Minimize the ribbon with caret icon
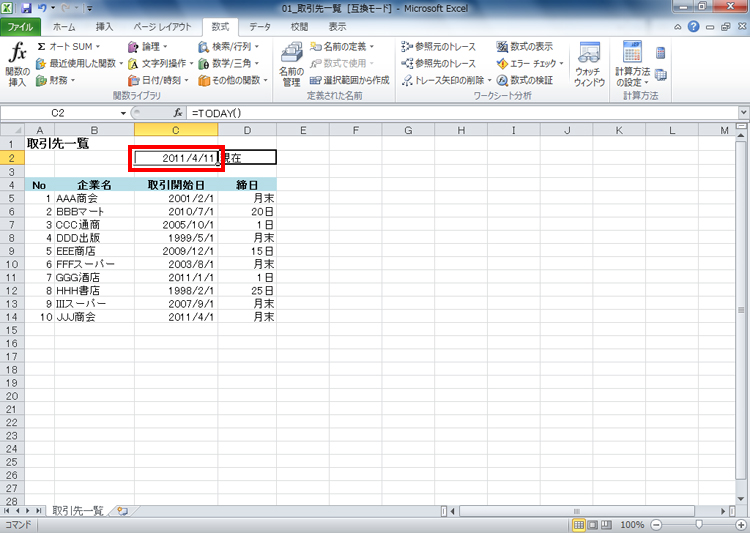Image resolution: width=750 pixels, height=533 pixels. coord(678,27)
